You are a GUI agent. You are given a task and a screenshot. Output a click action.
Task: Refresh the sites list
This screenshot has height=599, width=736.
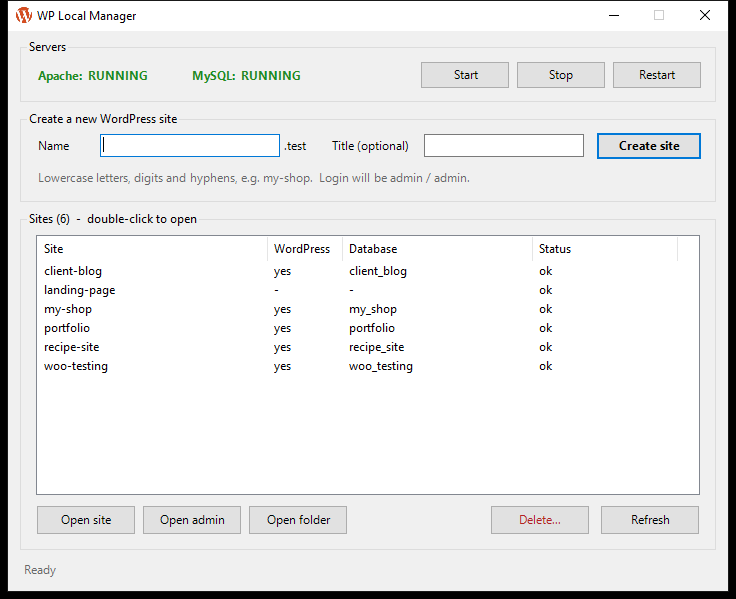point(650,520)
